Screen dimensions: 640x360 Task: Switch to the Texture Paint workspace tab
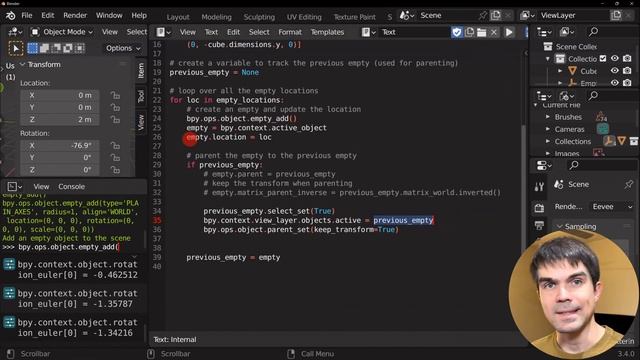[x=354, y=17]
